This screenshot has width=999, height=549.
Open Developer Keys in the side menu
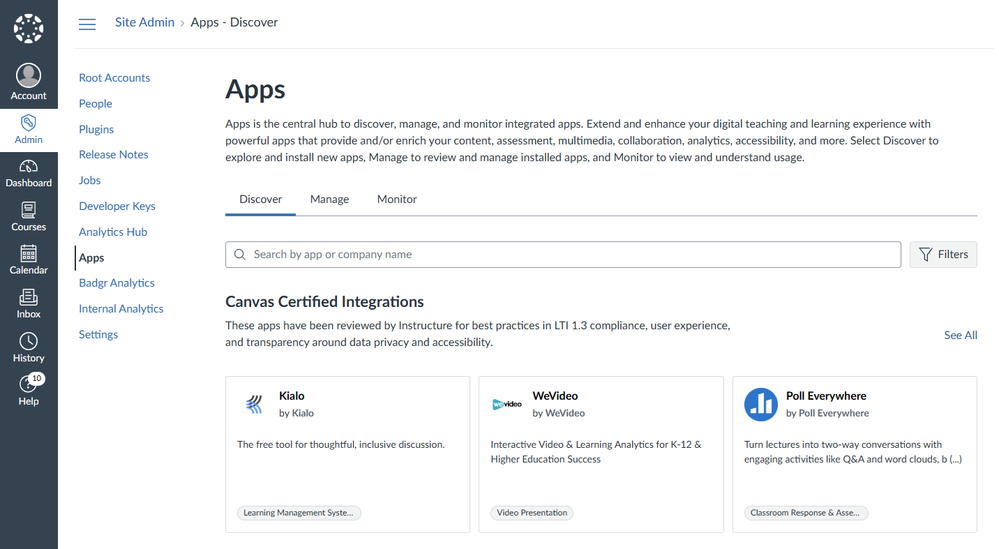click(x=117, y=206)
